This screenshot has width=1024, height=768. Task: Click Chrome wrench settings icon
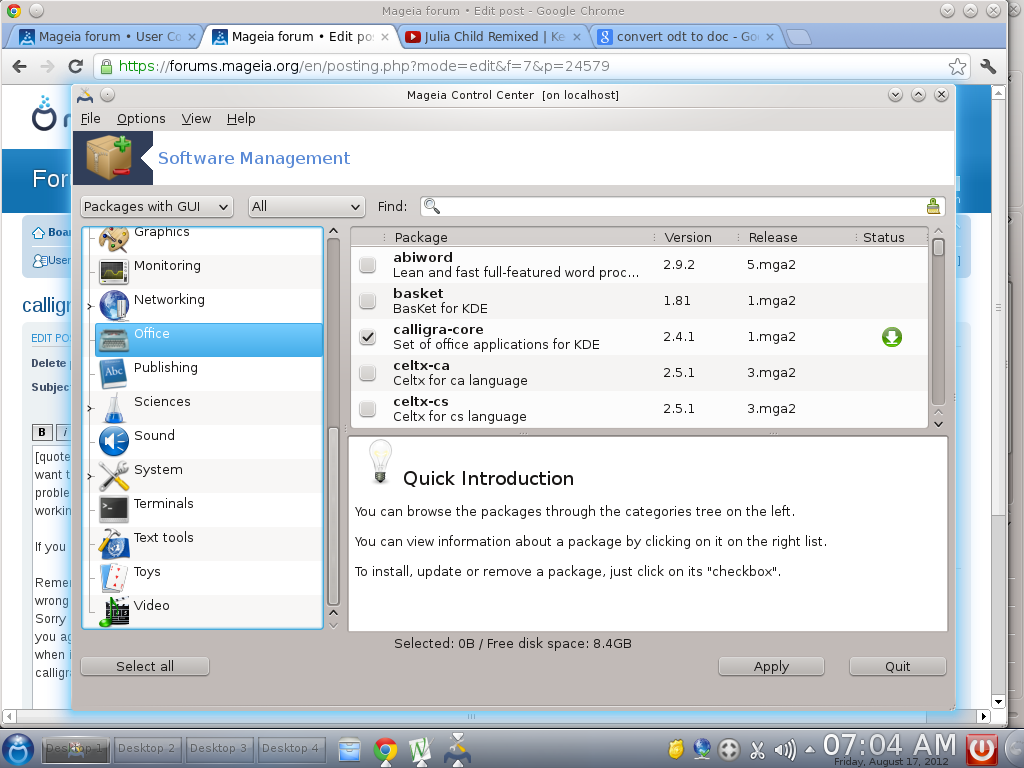tap(987, 66)
